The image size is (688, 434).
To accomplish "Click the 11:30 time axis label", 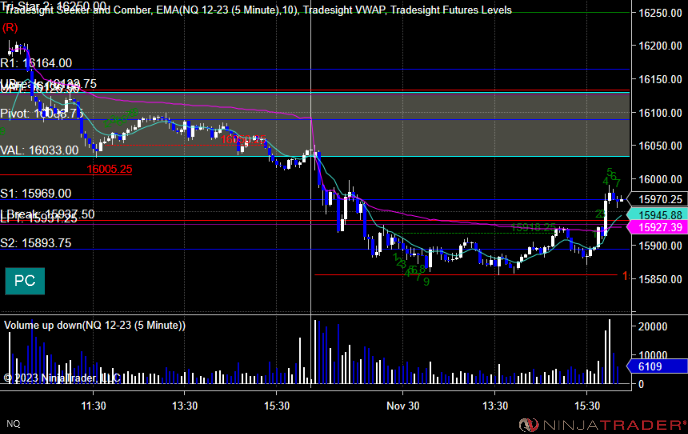I will coord(93,406).
